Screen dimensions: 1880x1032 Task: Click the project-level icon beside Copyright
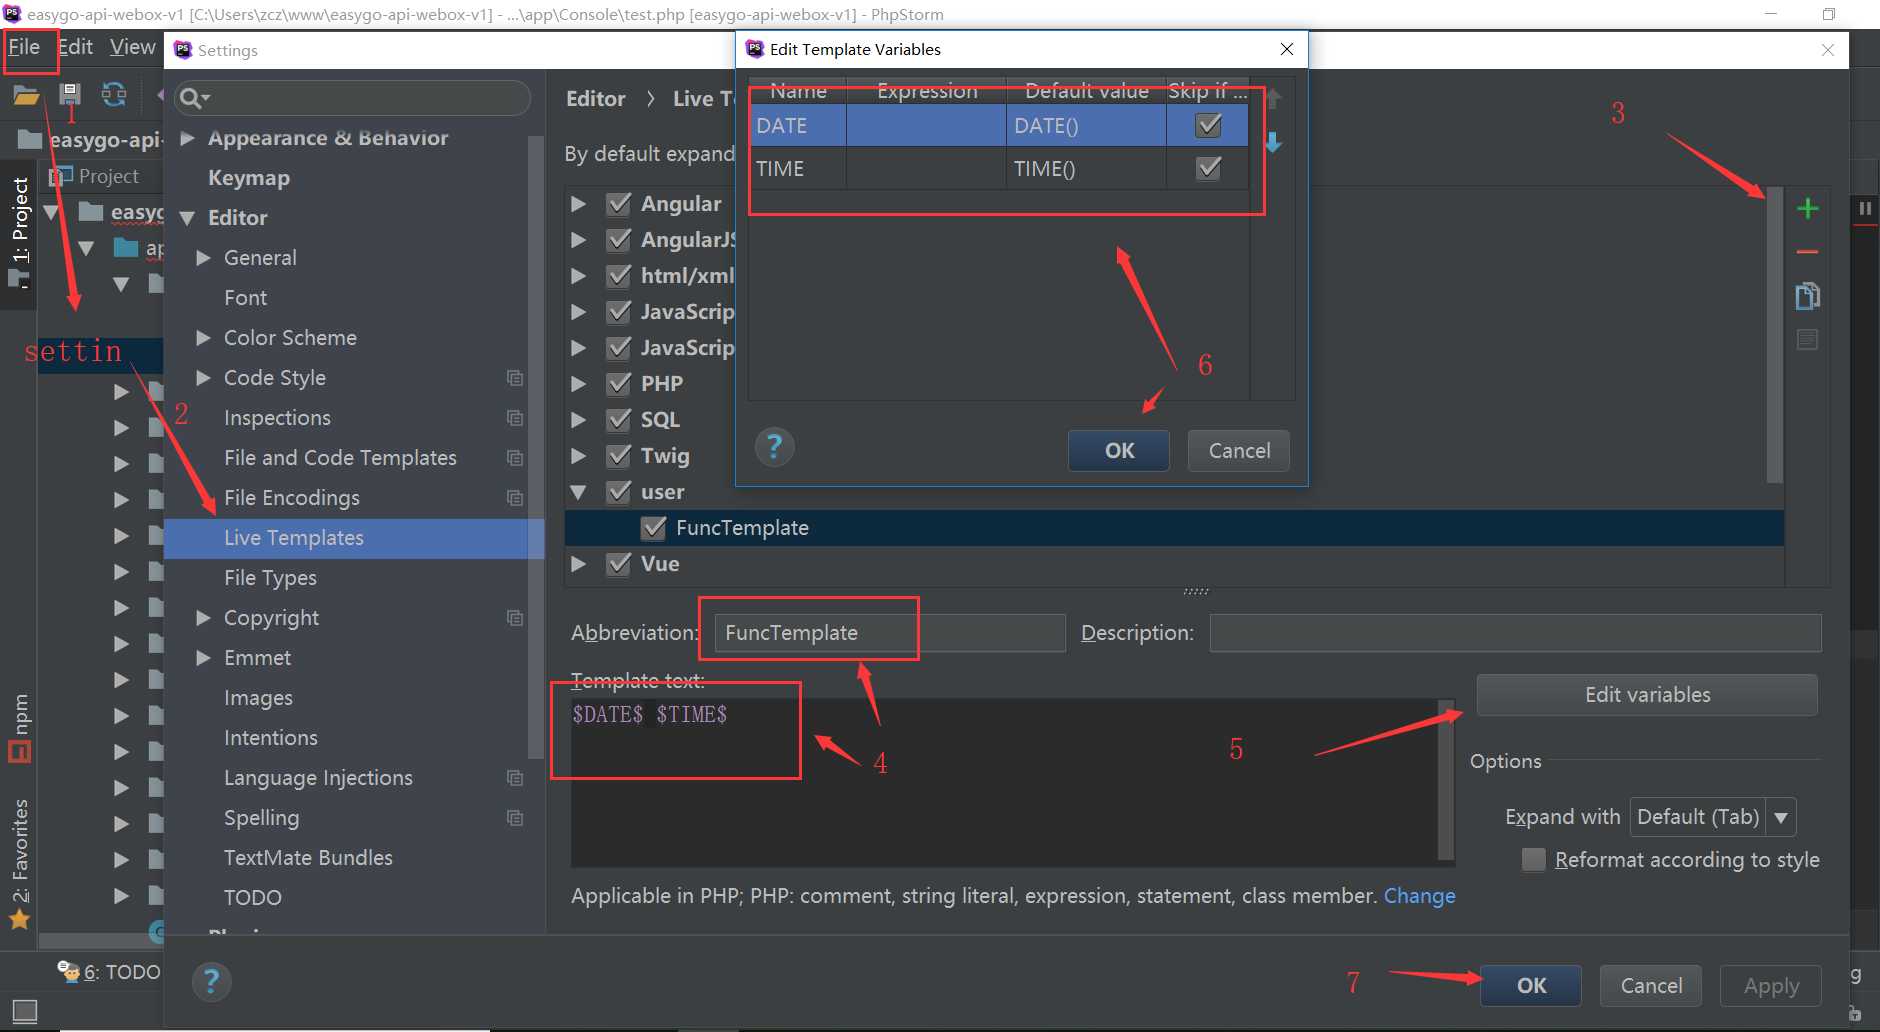pyautogui.click(x=515, y=618)
